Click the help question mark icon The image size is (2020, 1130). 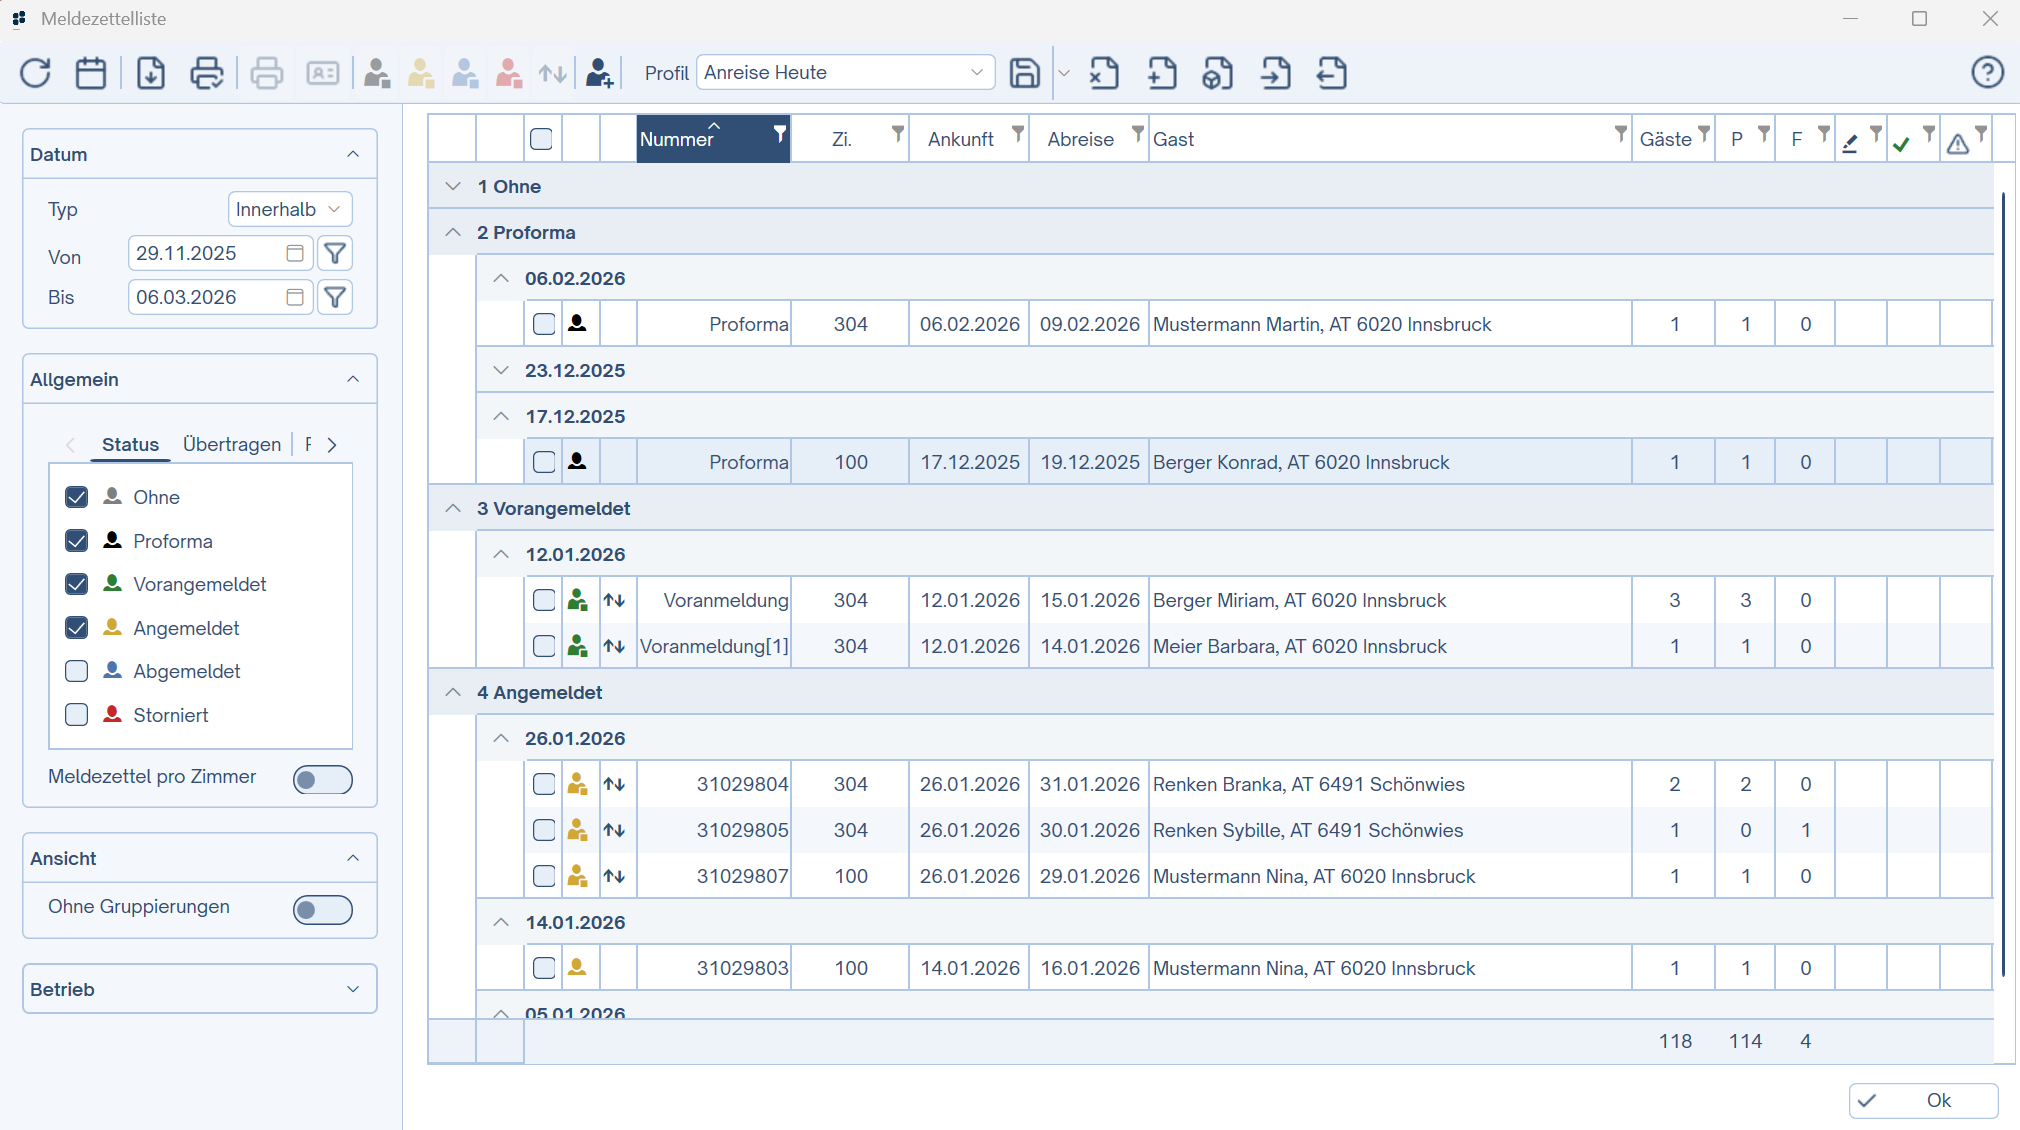click(x=1987, y=73)
